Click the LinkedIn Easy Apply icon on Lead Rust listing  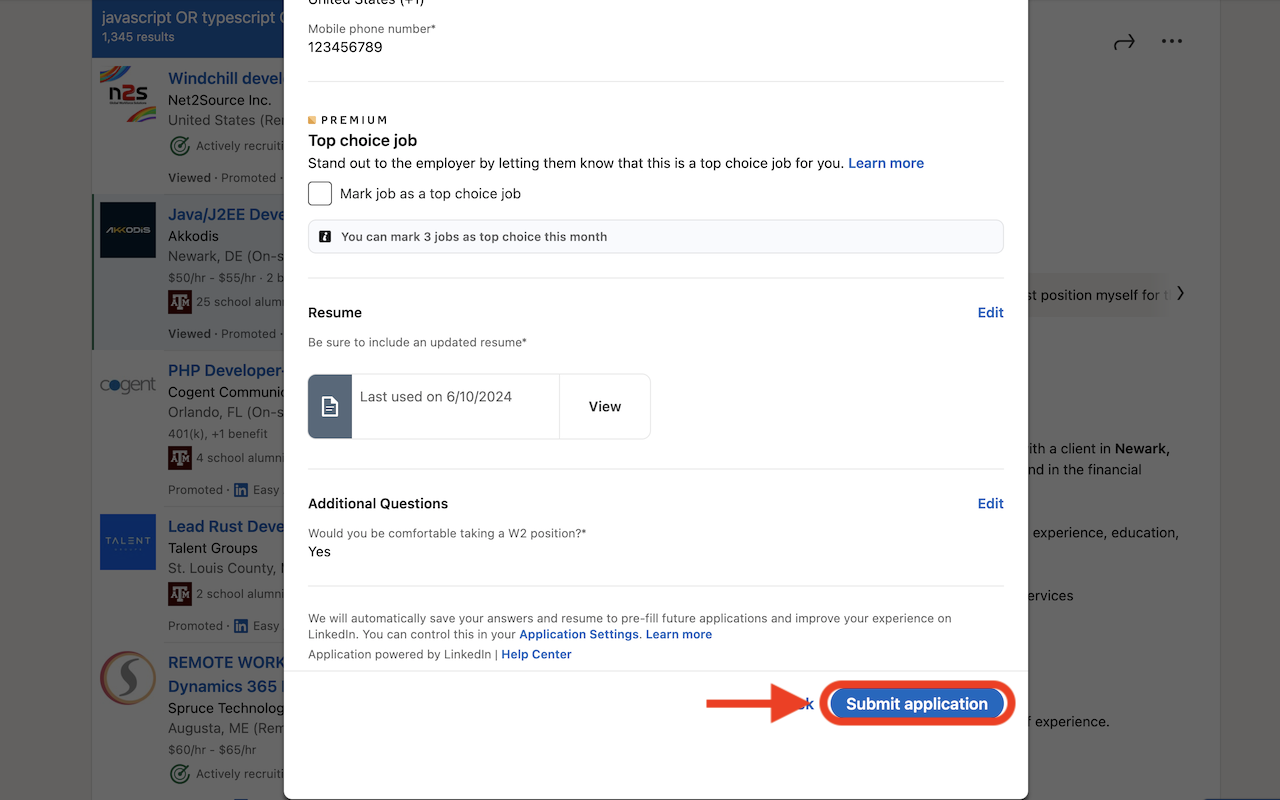(239, 625)
